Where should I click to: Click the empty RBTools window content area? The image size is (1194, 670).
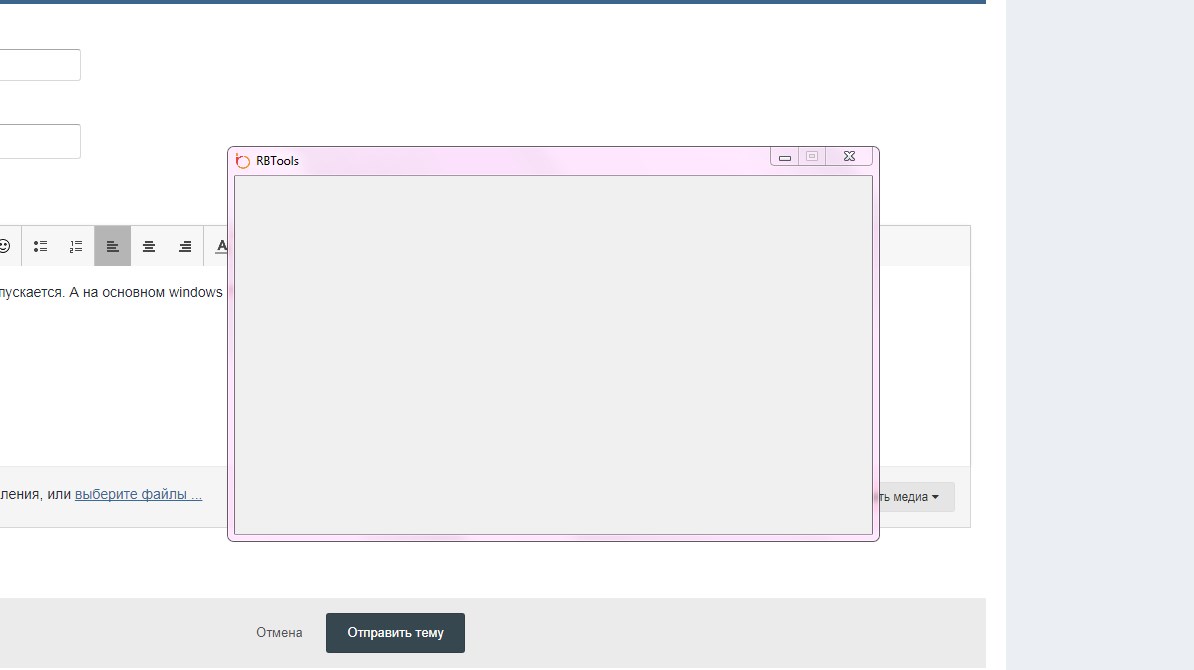point(553,355)
